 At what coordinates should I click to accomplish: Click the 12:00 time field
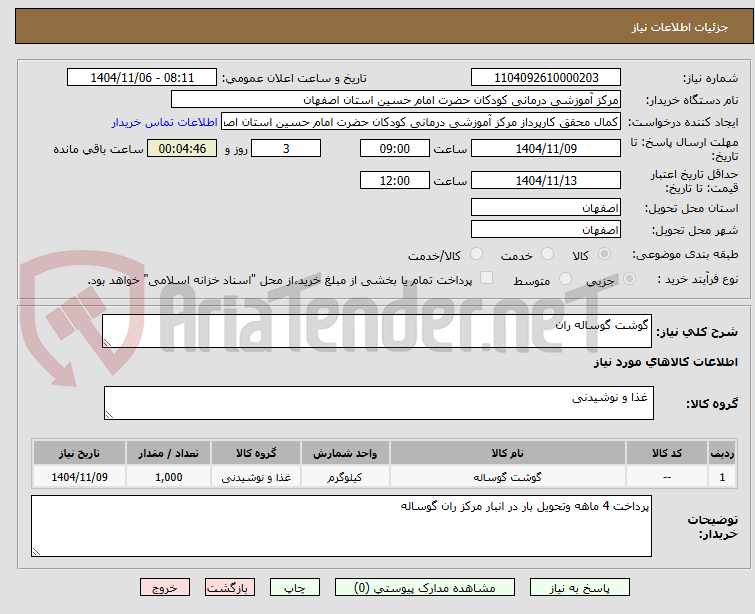[395, 181]
